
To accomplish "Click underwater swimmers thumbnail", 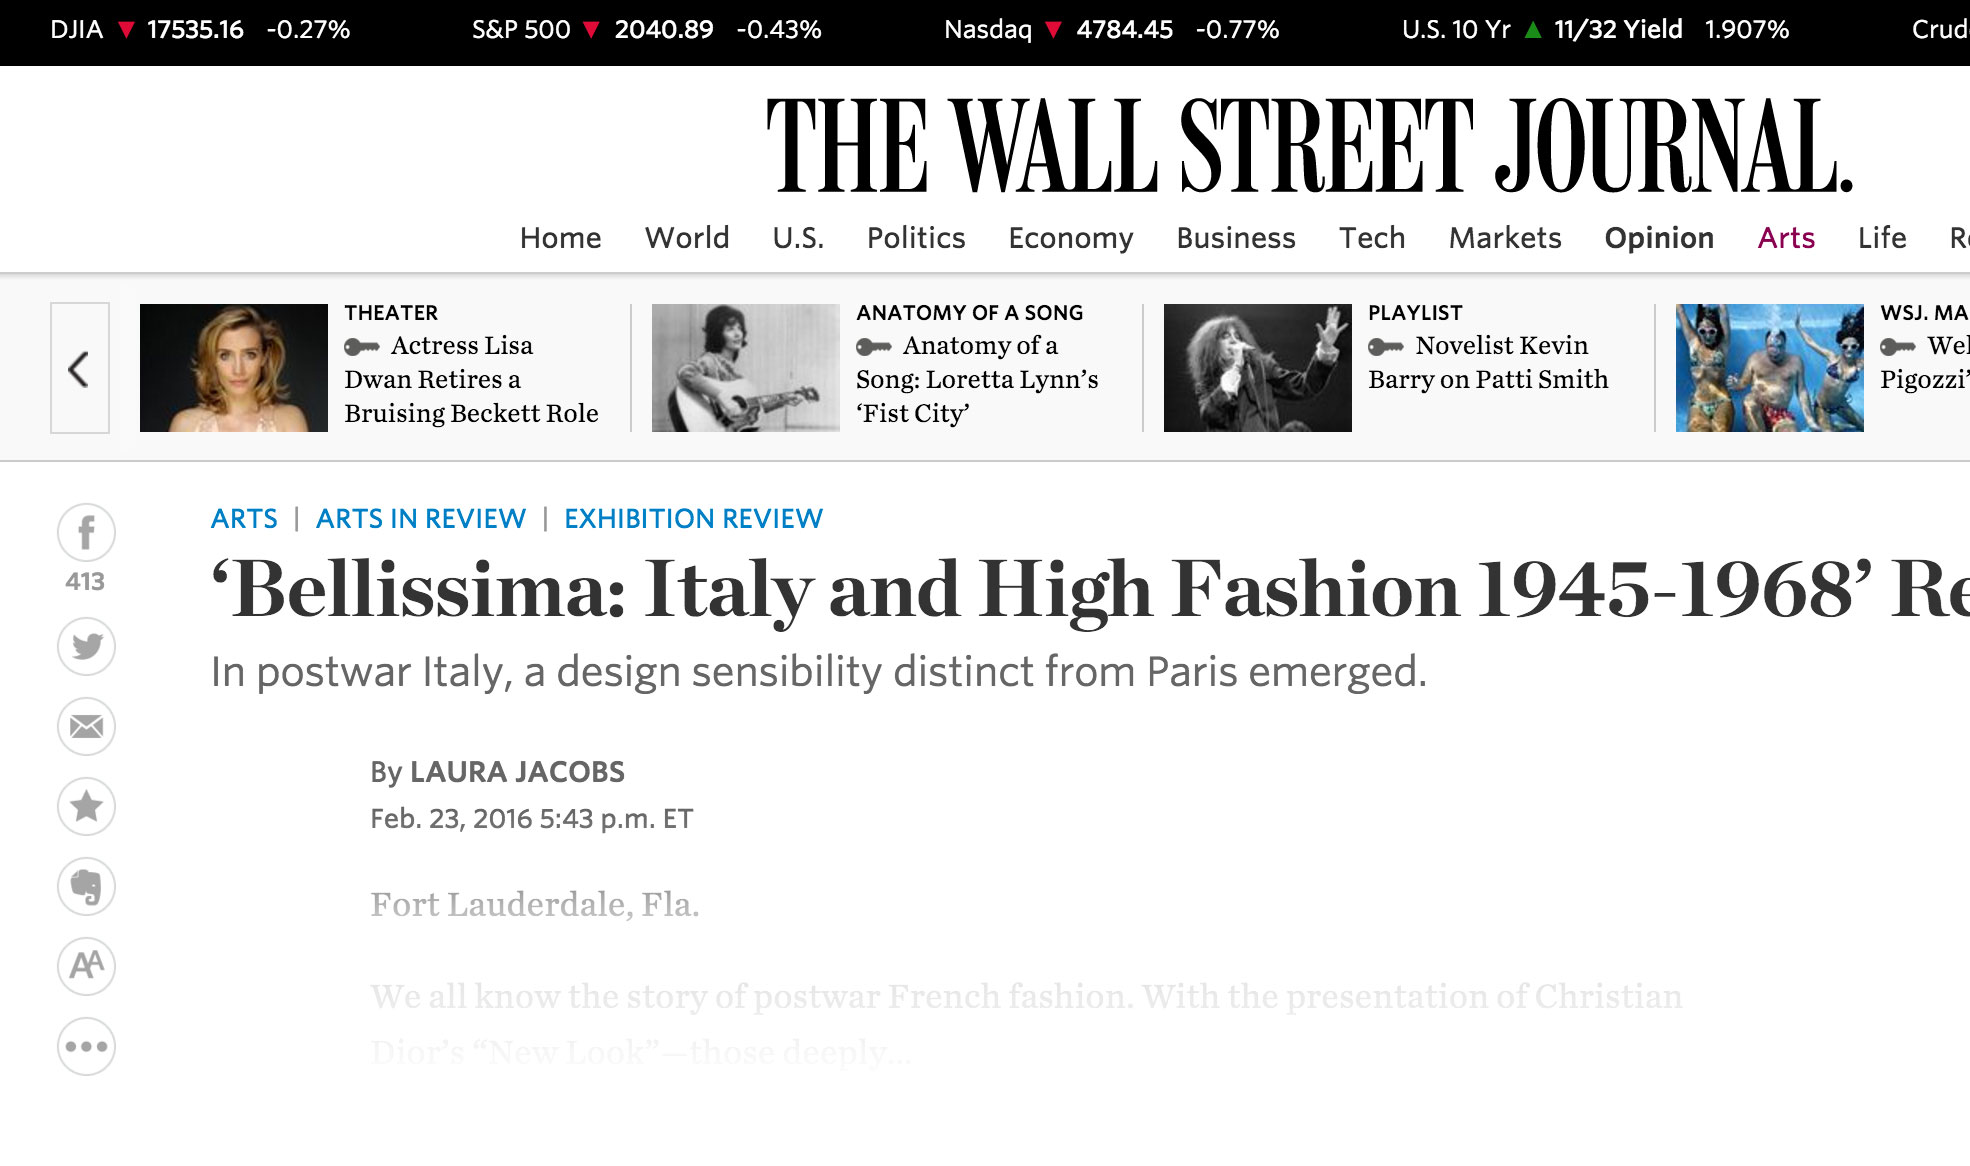I will [1770, 368].
